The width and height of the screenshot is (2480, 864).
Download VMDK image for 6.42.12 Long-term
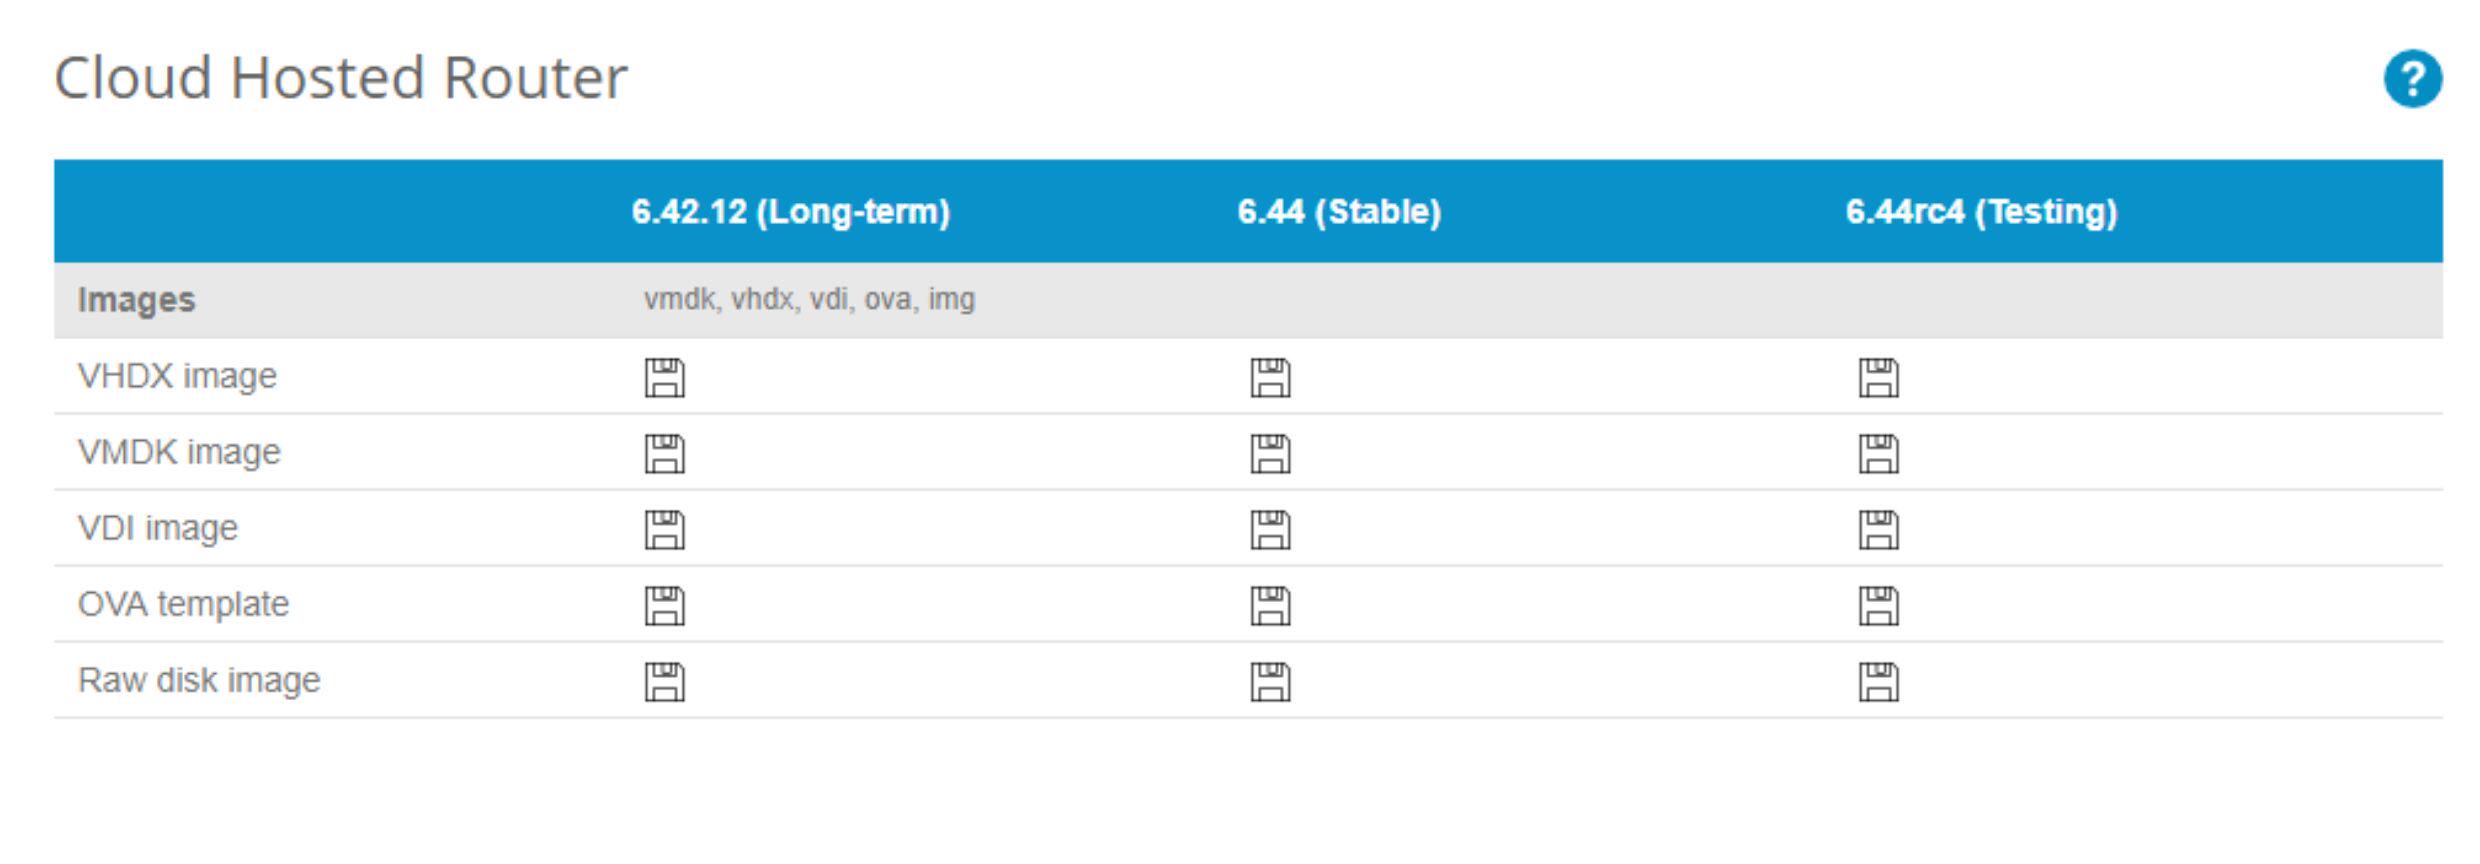[x=665, y=454]
